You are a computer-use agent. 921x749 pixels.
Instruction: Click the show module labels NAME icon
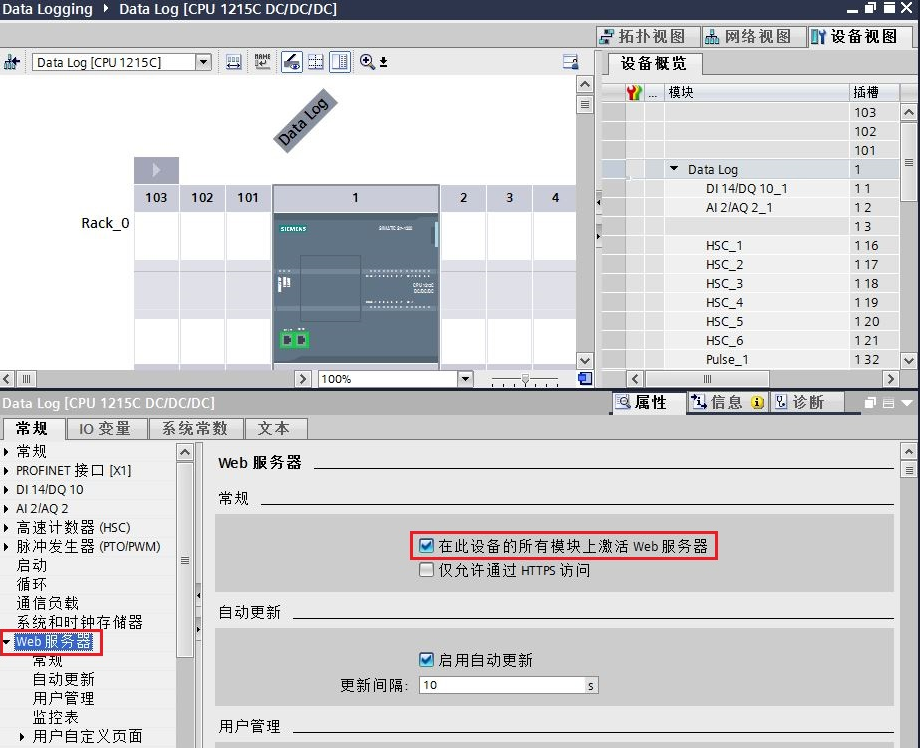point(262,62)
